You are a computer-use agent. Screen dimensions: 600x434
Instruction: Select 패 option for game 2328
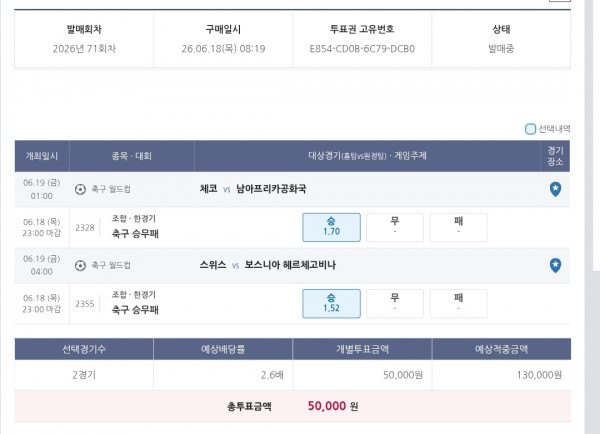point(458,227)
